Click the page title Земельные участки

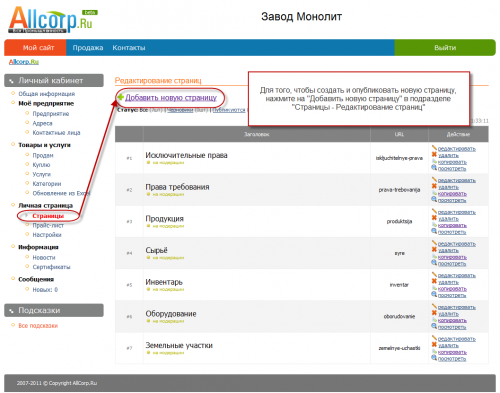(x=179, y=345)
